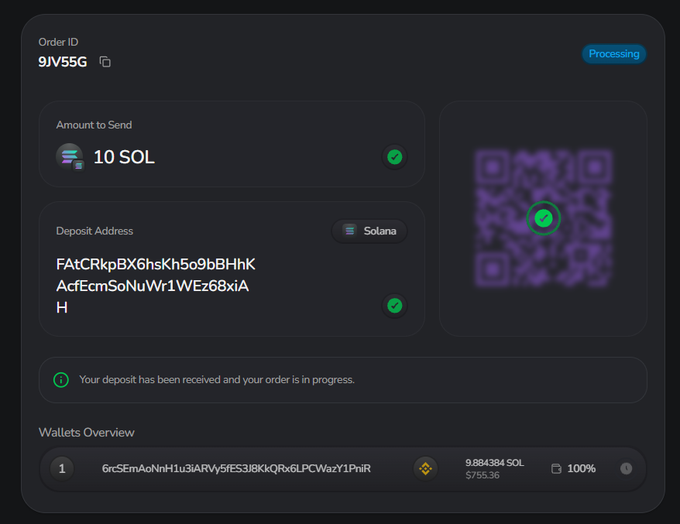This screenshot has height=524, width=680.
Task: Click the Solana coin icon beside 10 SOL
Action: [69, 157]
